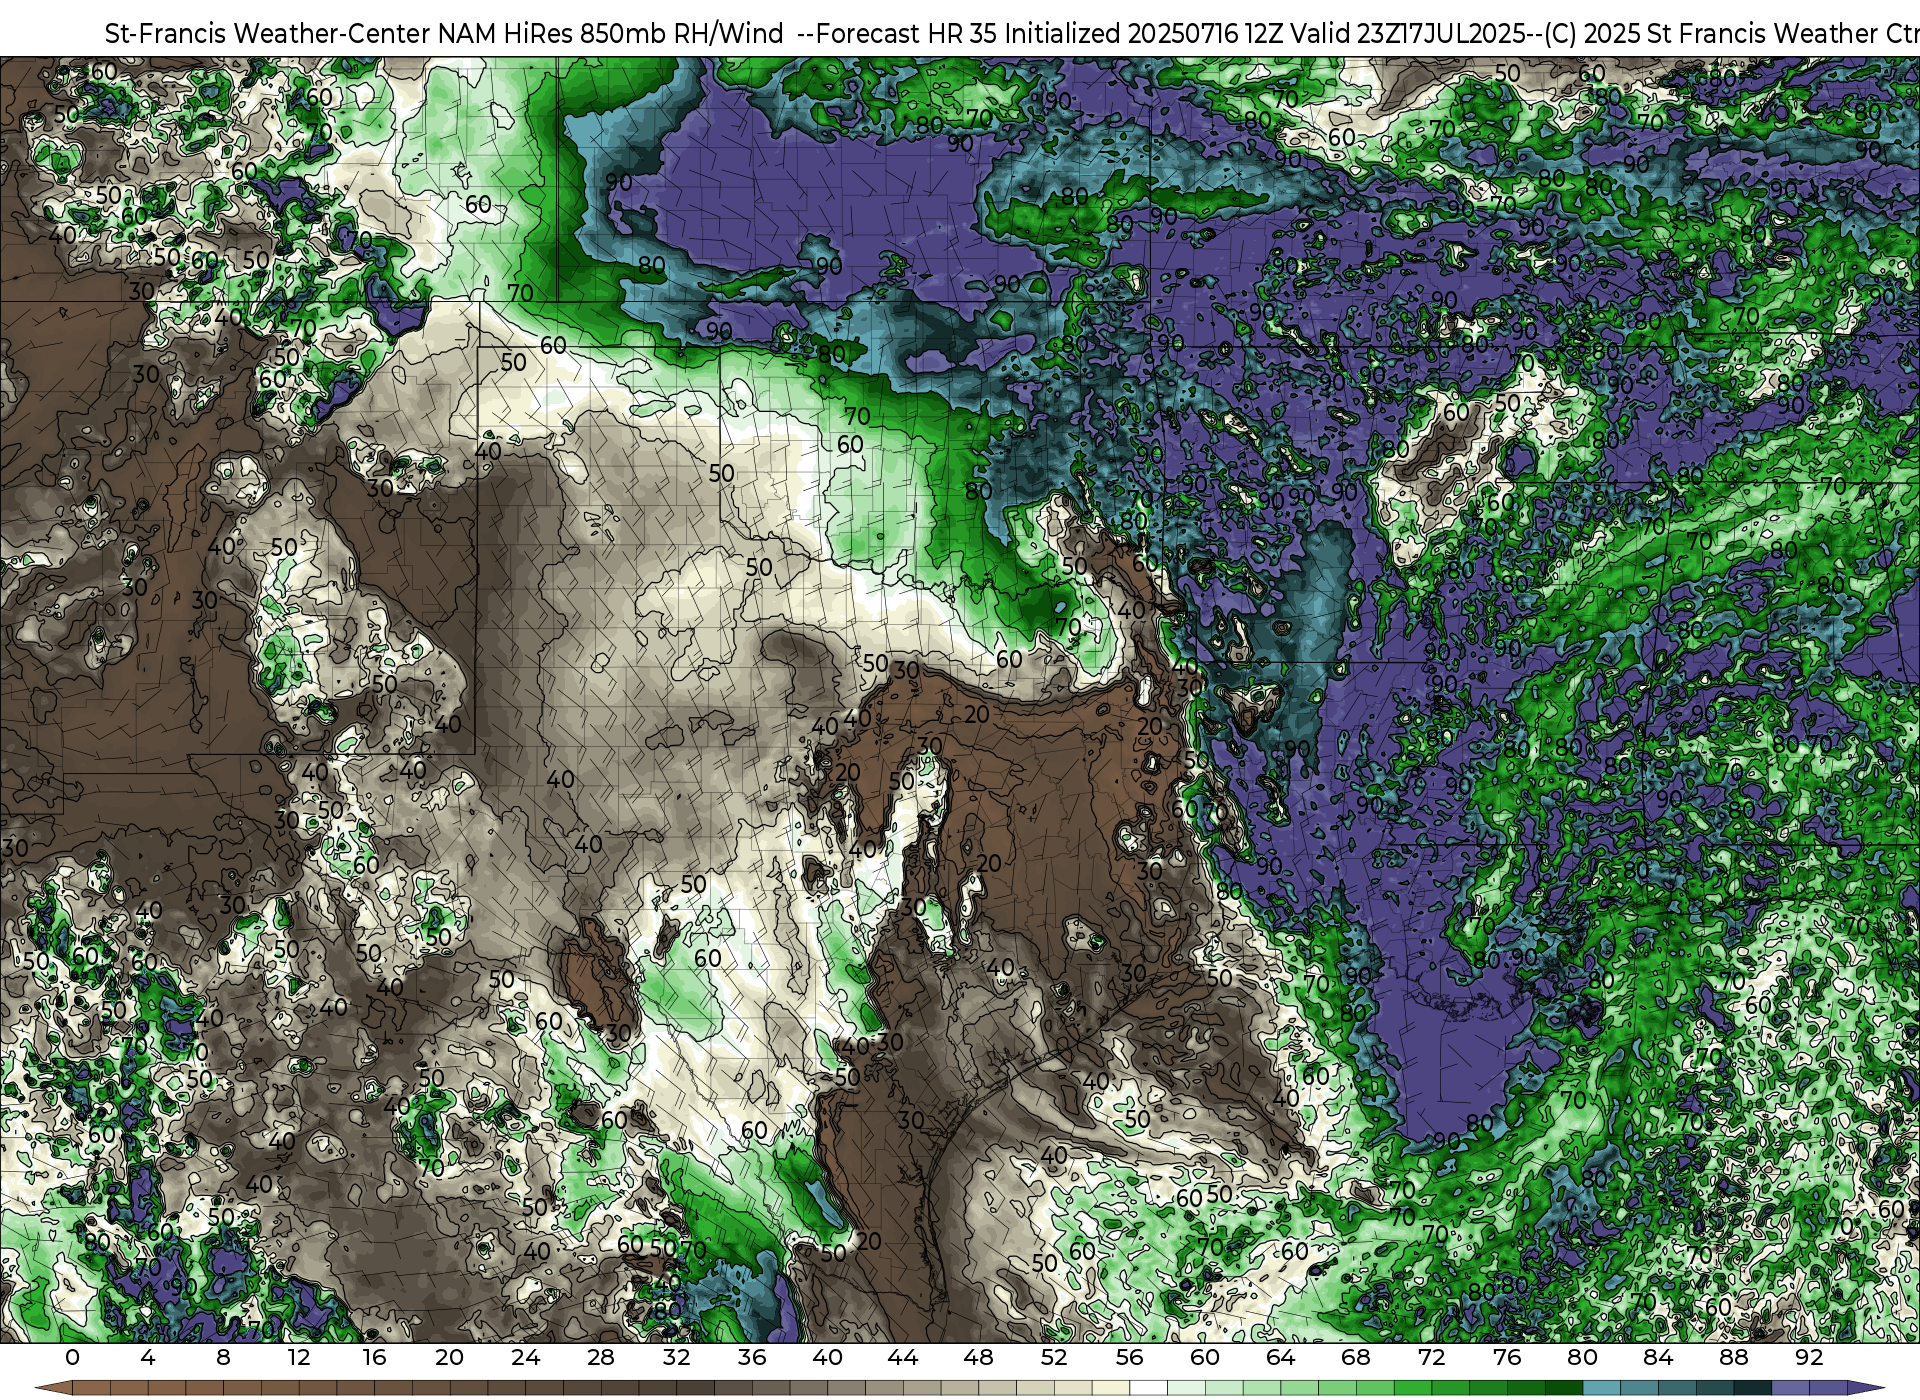Click the colorbar tick label 24
The width and height of the screenshot is (1920, 1400).
pyautogui.click(x=525, y=1357)
